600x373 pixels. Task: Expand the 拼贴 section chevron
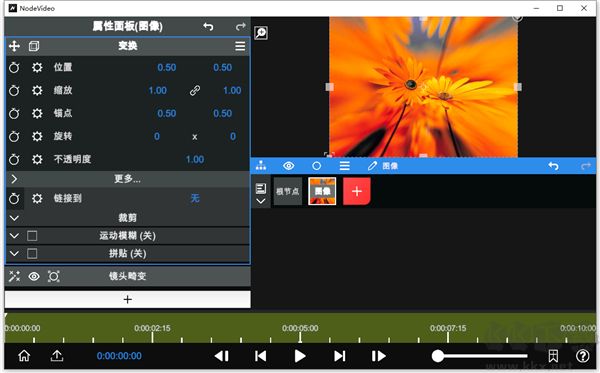click(14, 253)
